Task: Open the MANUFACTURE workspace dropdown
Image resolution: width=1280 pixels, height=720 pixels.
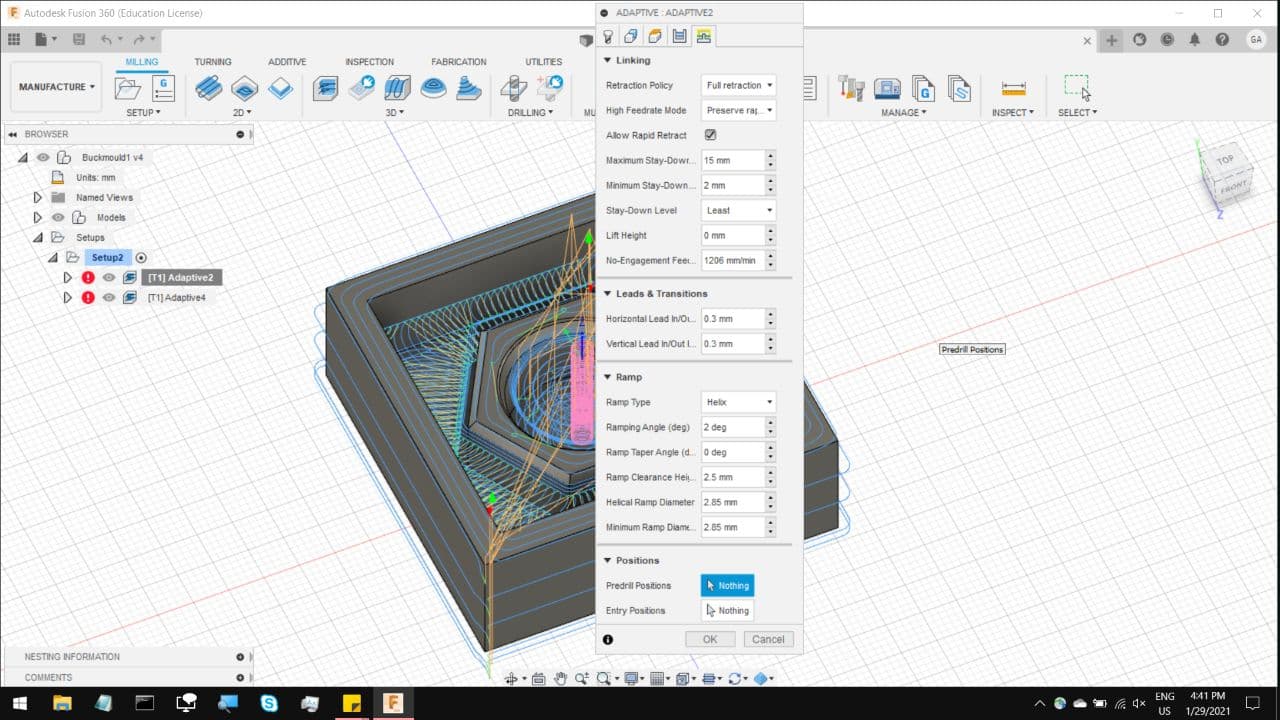Action: pyautogui.click(x=56, y=87)
